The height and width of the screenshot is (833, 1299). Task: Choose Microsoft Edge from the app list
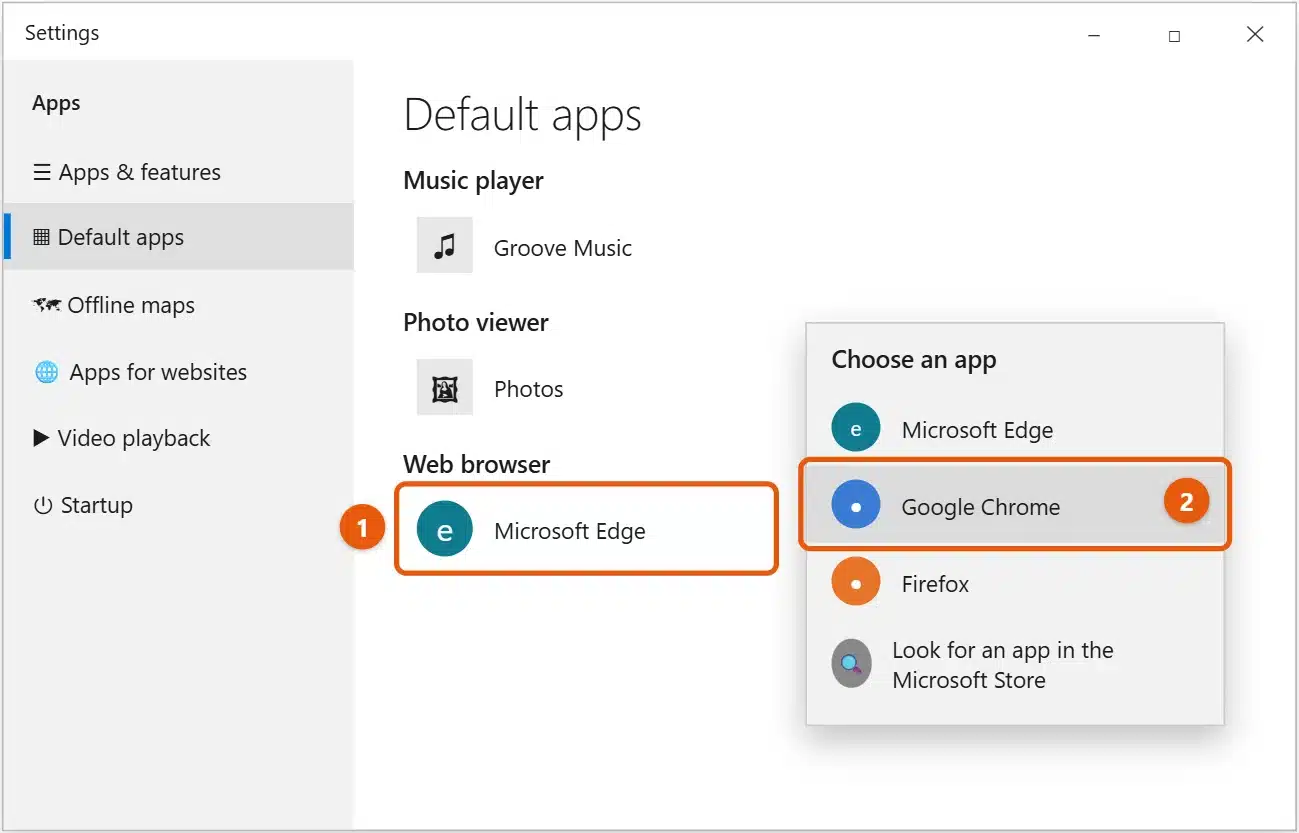click(x=1015, y=429)
